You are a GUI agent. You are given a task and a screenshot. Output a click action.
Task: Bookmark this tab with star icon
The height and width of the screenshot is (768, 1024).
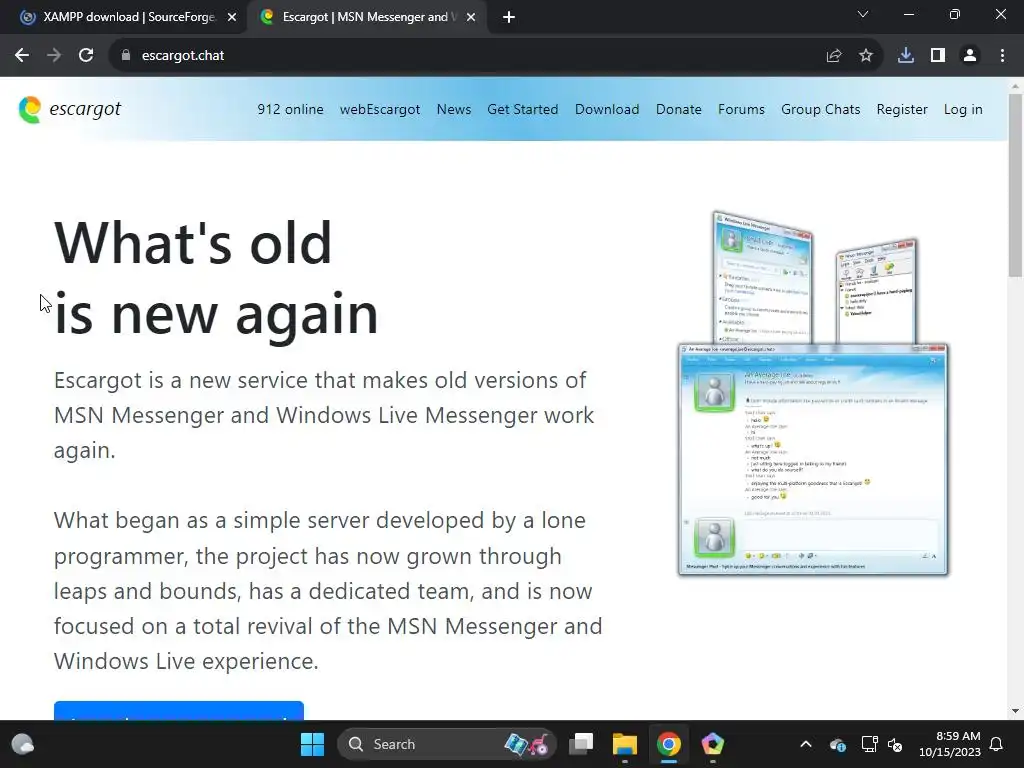tap(866, 56)
